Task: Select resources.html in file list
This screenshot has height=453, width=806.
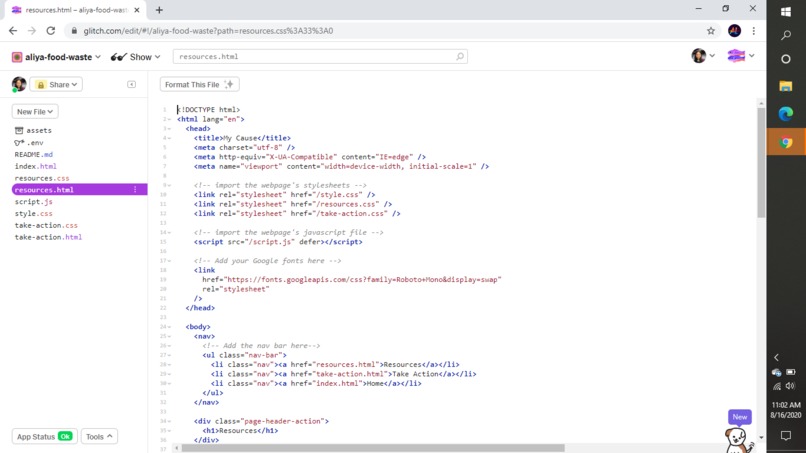Action: pos(79,190)
